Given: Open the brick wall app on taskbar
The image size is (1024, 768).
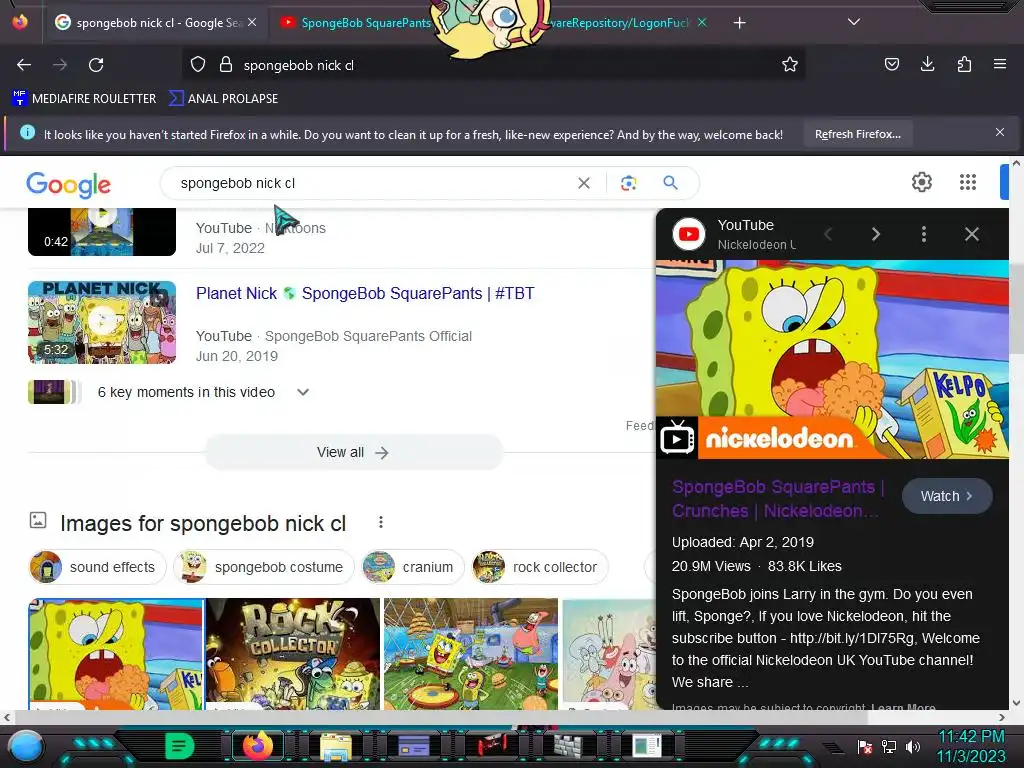Looking at the screenshot, I should [x=569, y=746].
